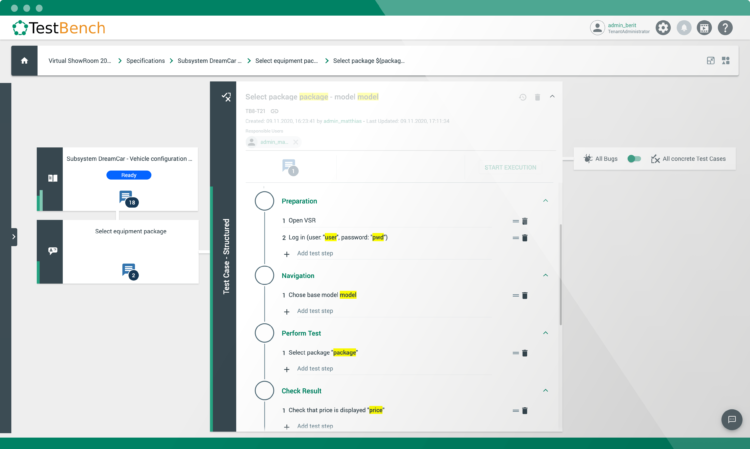Toggle the Preparation status circle
Image resolution: width=750 pixels, height=449 pixels.
click(265, 201)
